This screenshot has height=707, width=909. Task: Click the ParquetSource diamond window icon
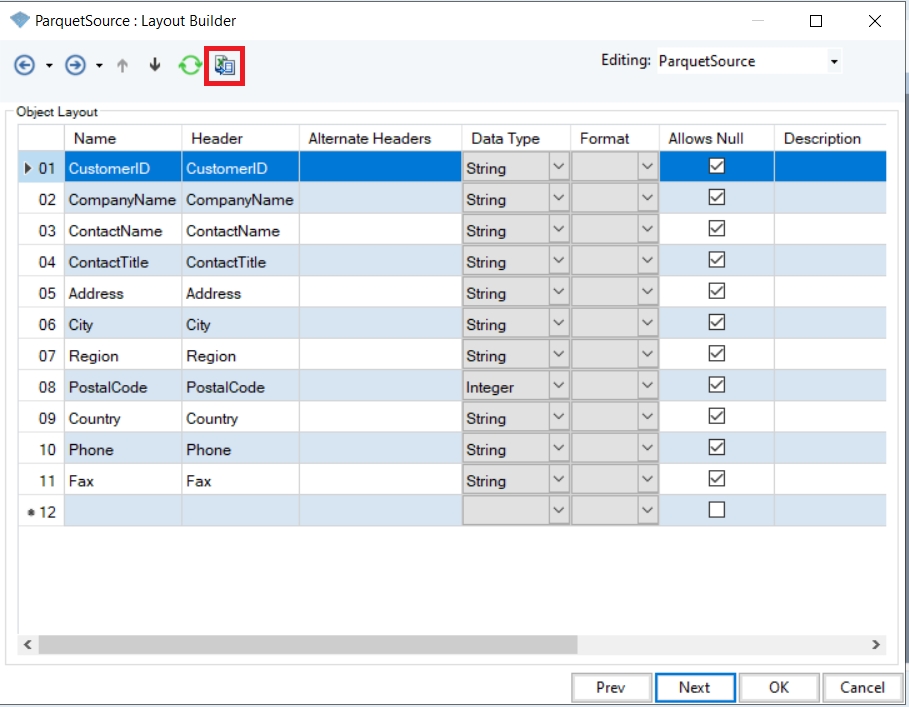(x=19, y=20)
